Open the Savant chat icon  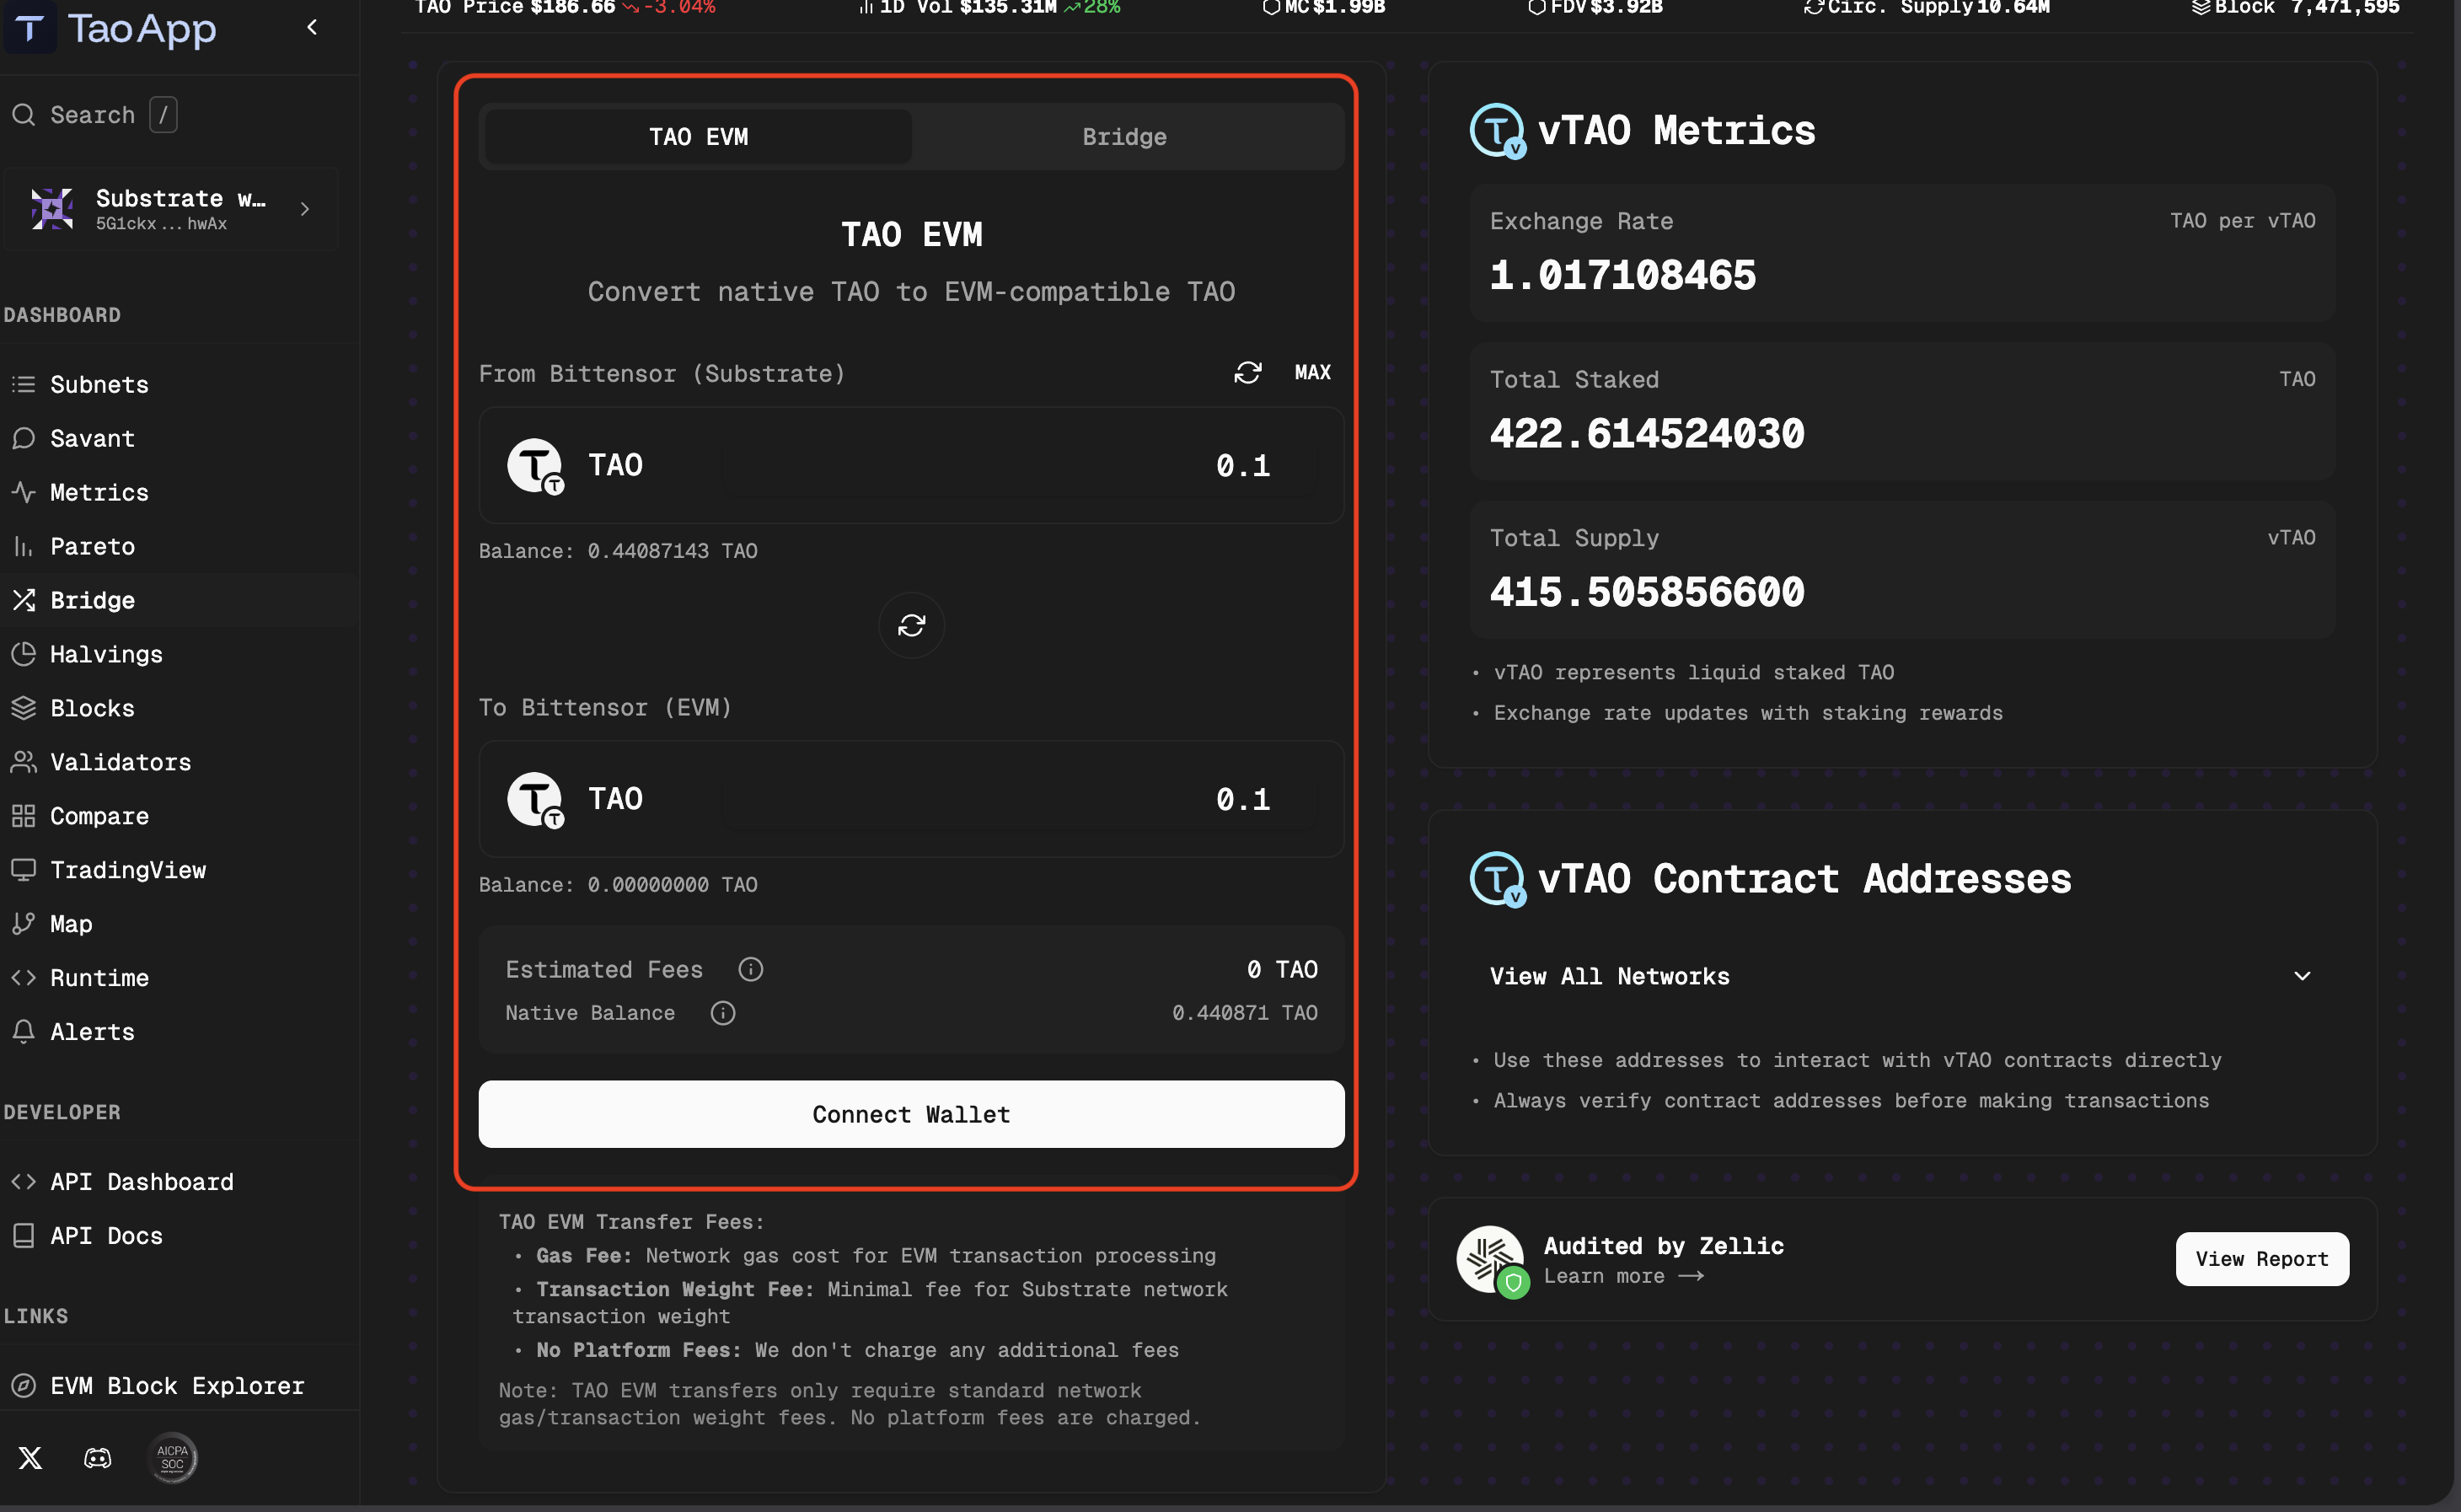(x=24, y=438)
